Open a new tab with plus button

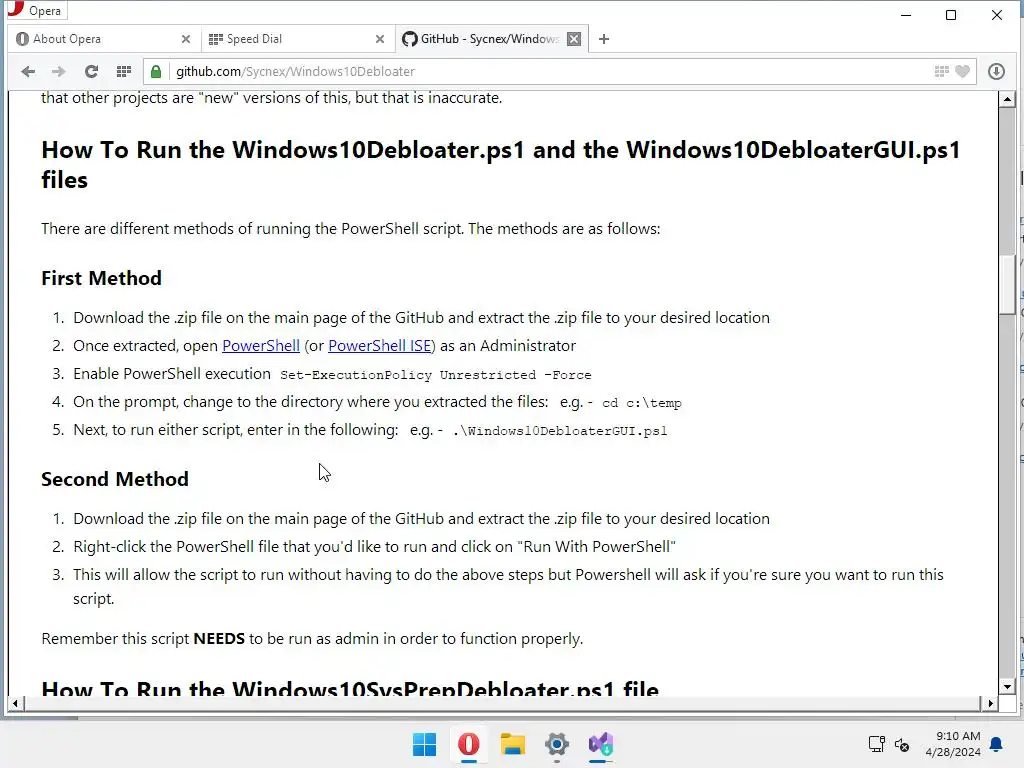pyautogui.click(x=604, y=39)
